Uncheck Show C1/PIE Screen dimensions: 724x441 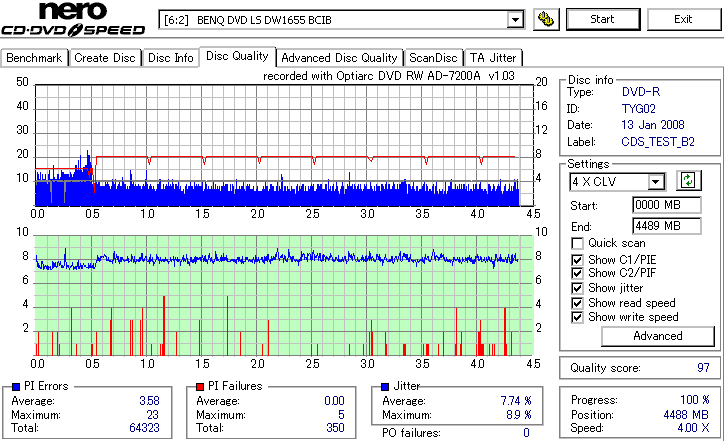point(577,260)
